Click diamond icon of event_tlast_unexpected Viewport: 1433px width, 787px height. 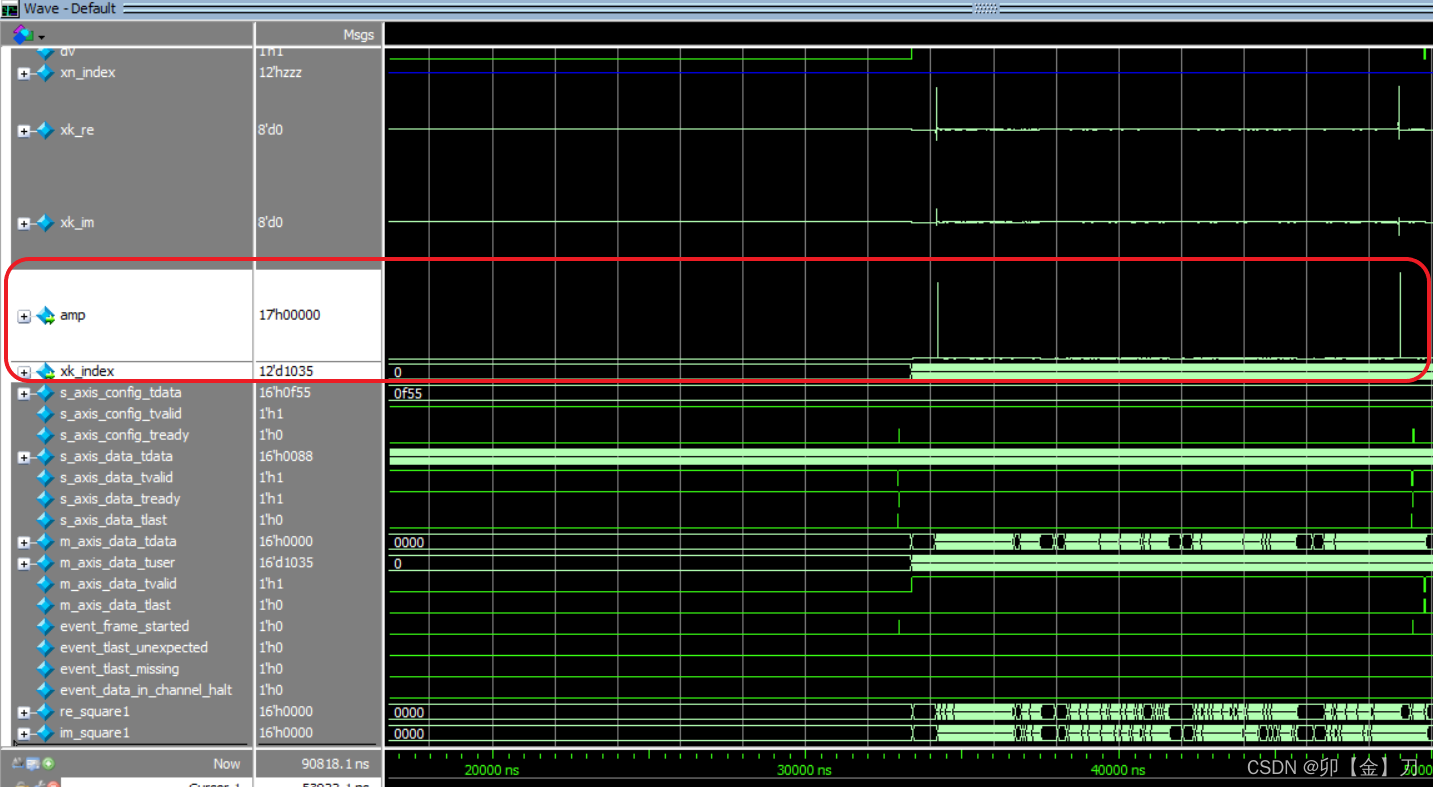(x=45, y=648)
